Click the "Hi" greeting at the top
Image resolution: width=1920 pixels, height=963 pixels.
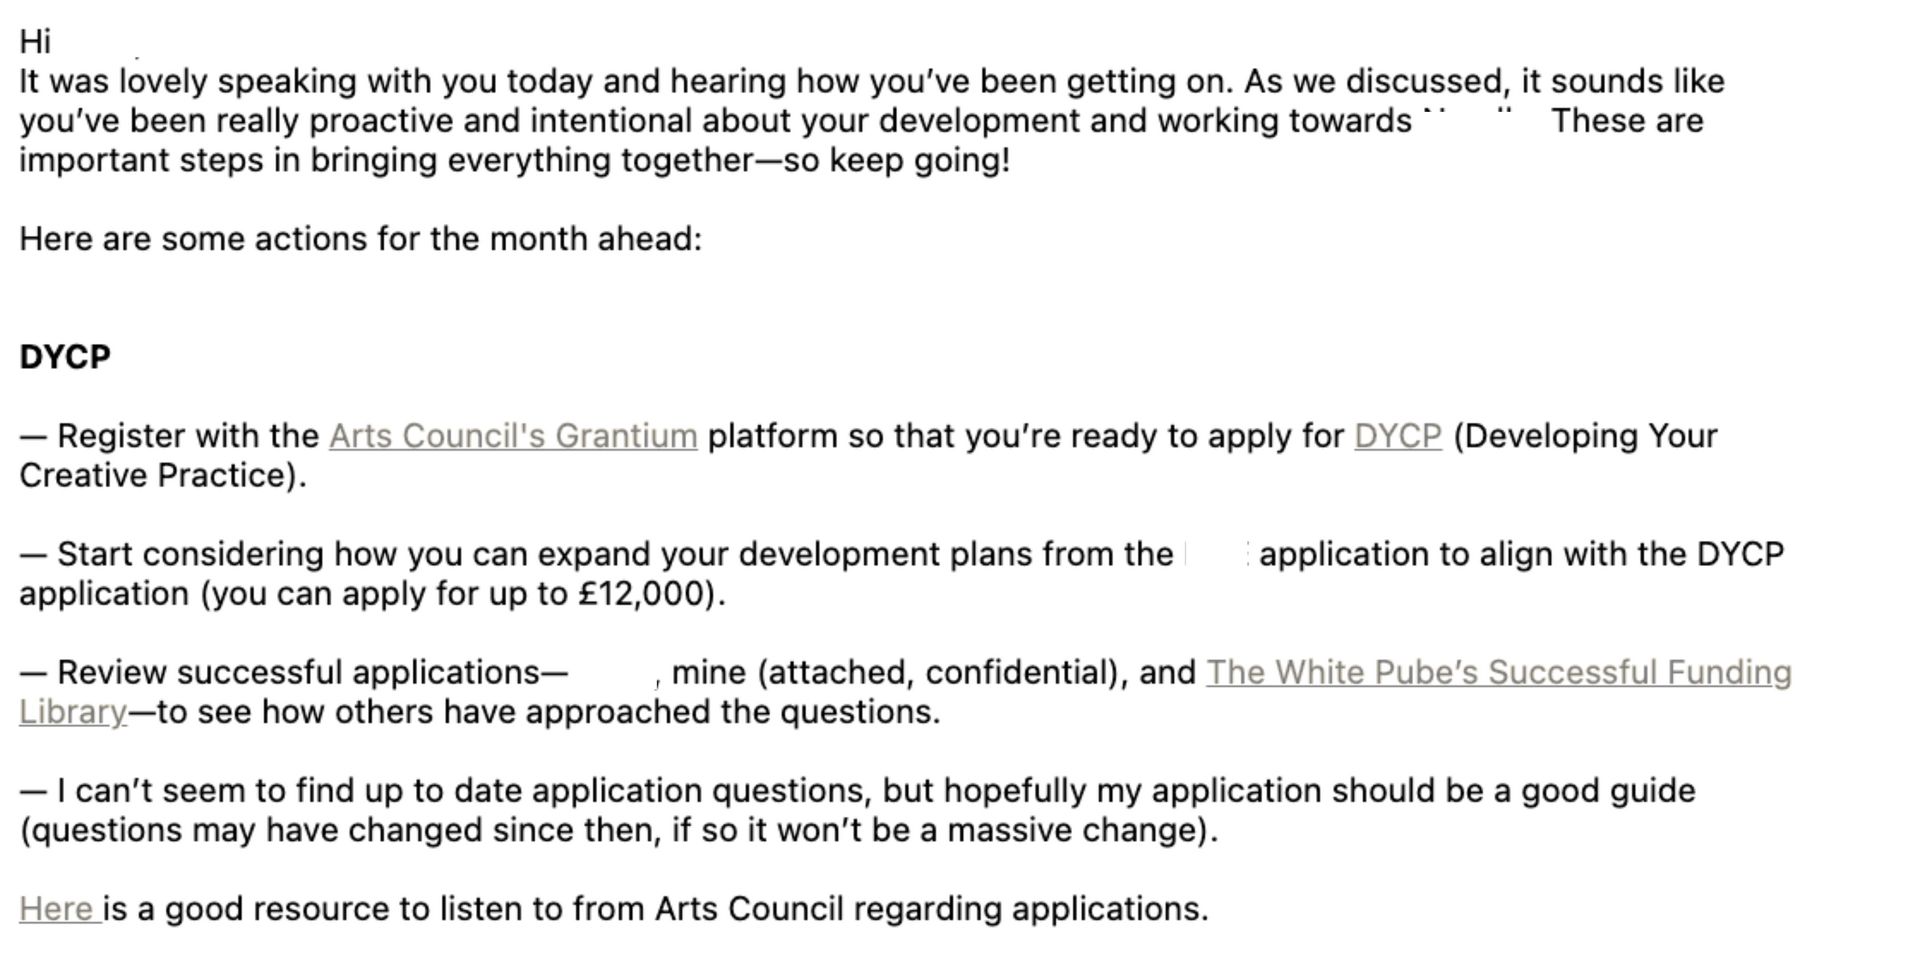(35, 42)
